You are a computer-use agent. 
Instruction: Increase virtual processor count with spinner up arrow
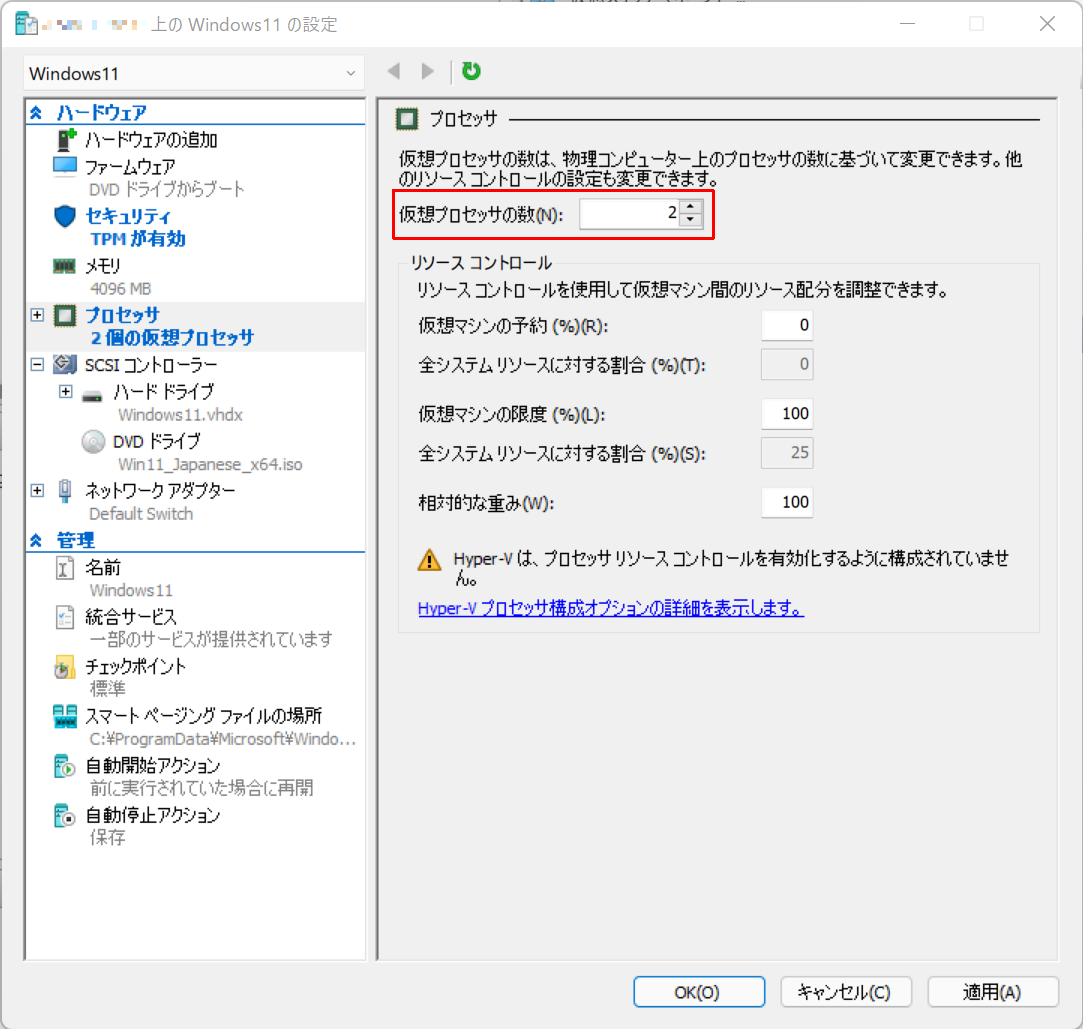coord(689,207)
